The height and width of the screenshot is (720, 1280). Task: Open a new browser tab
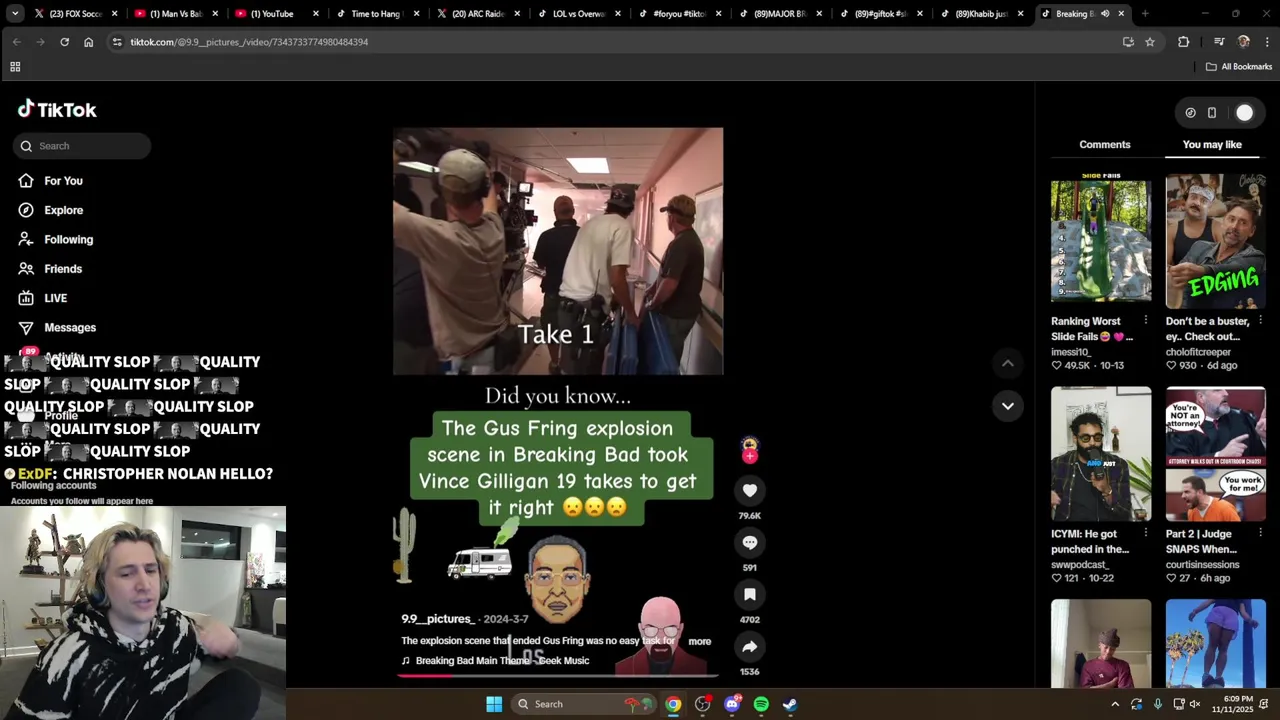pos(1145,14)
